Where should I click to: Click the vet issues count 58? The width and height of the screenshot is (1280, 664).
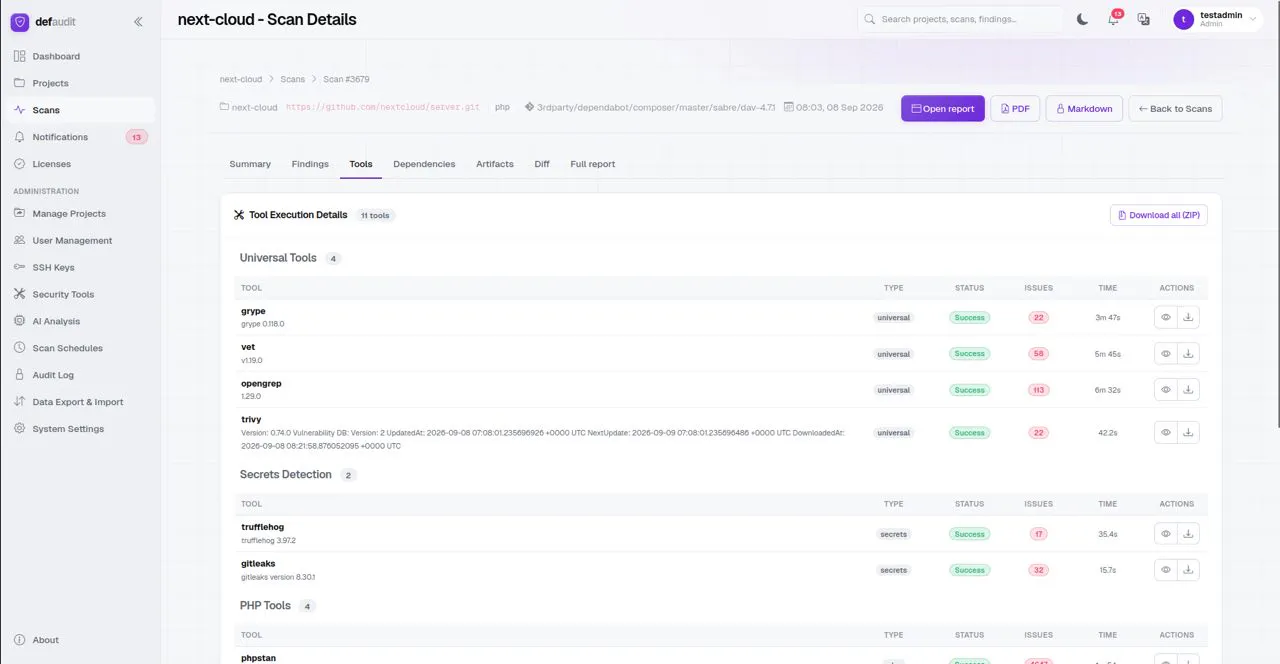coord(1038,354)
